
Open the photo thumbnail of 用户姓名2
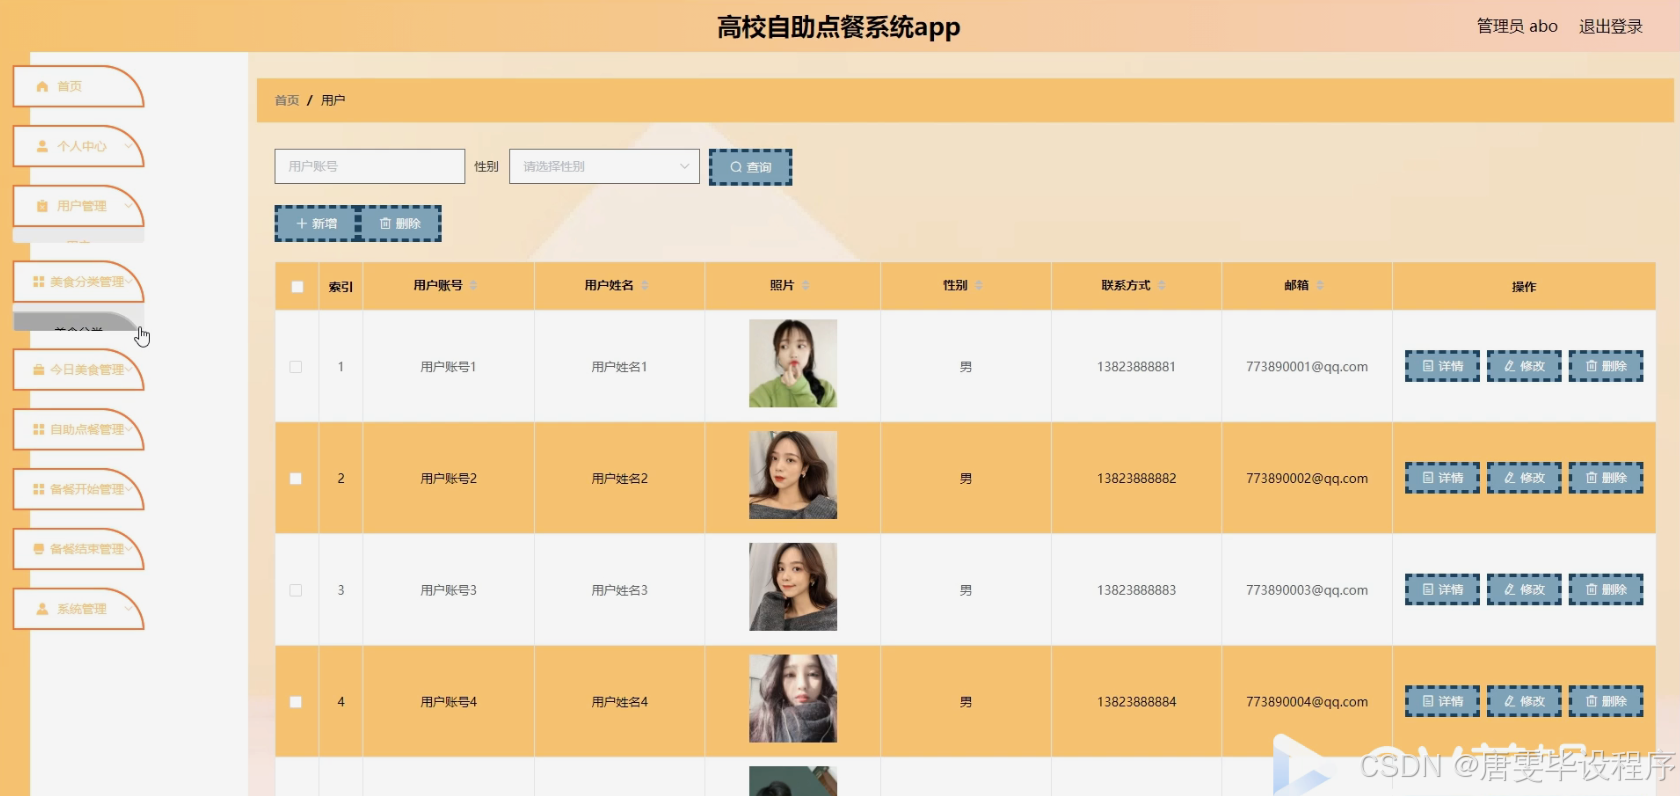pyautogui.click(x=793, y=475)
